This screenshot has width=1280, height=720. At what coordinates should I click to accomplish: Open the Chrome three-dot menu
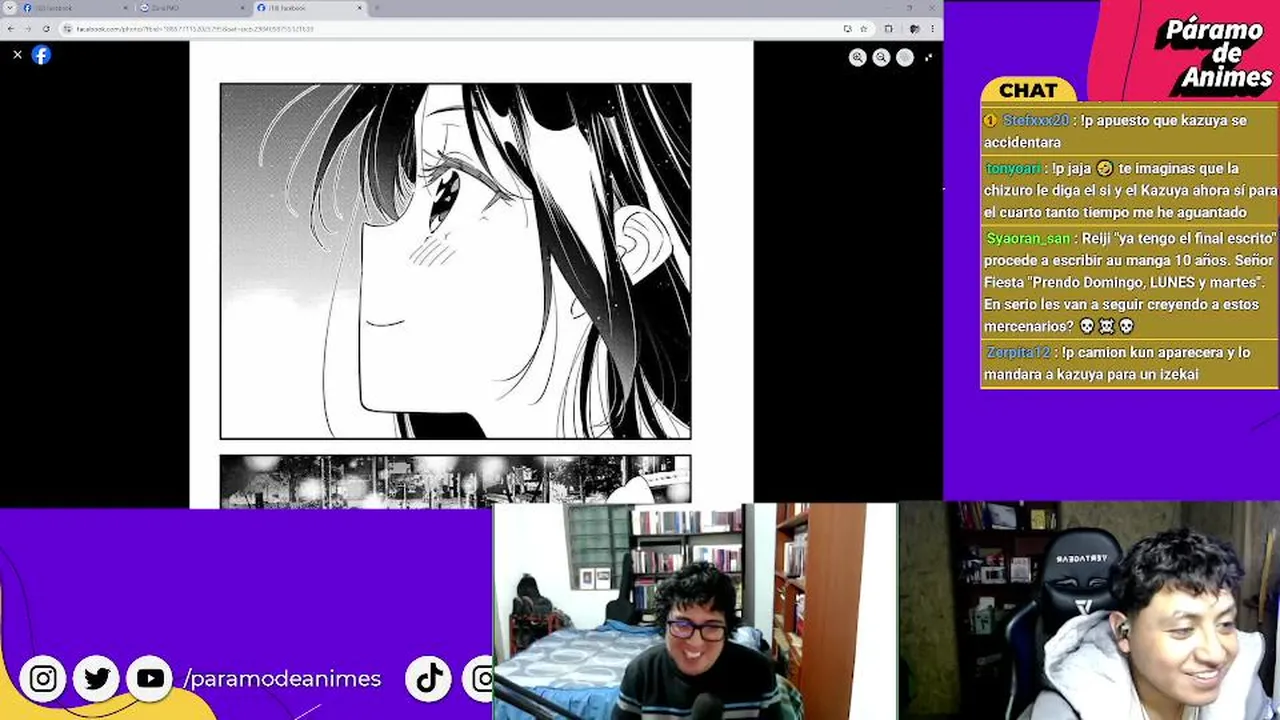pyautogui.click(x=932, y=29)
